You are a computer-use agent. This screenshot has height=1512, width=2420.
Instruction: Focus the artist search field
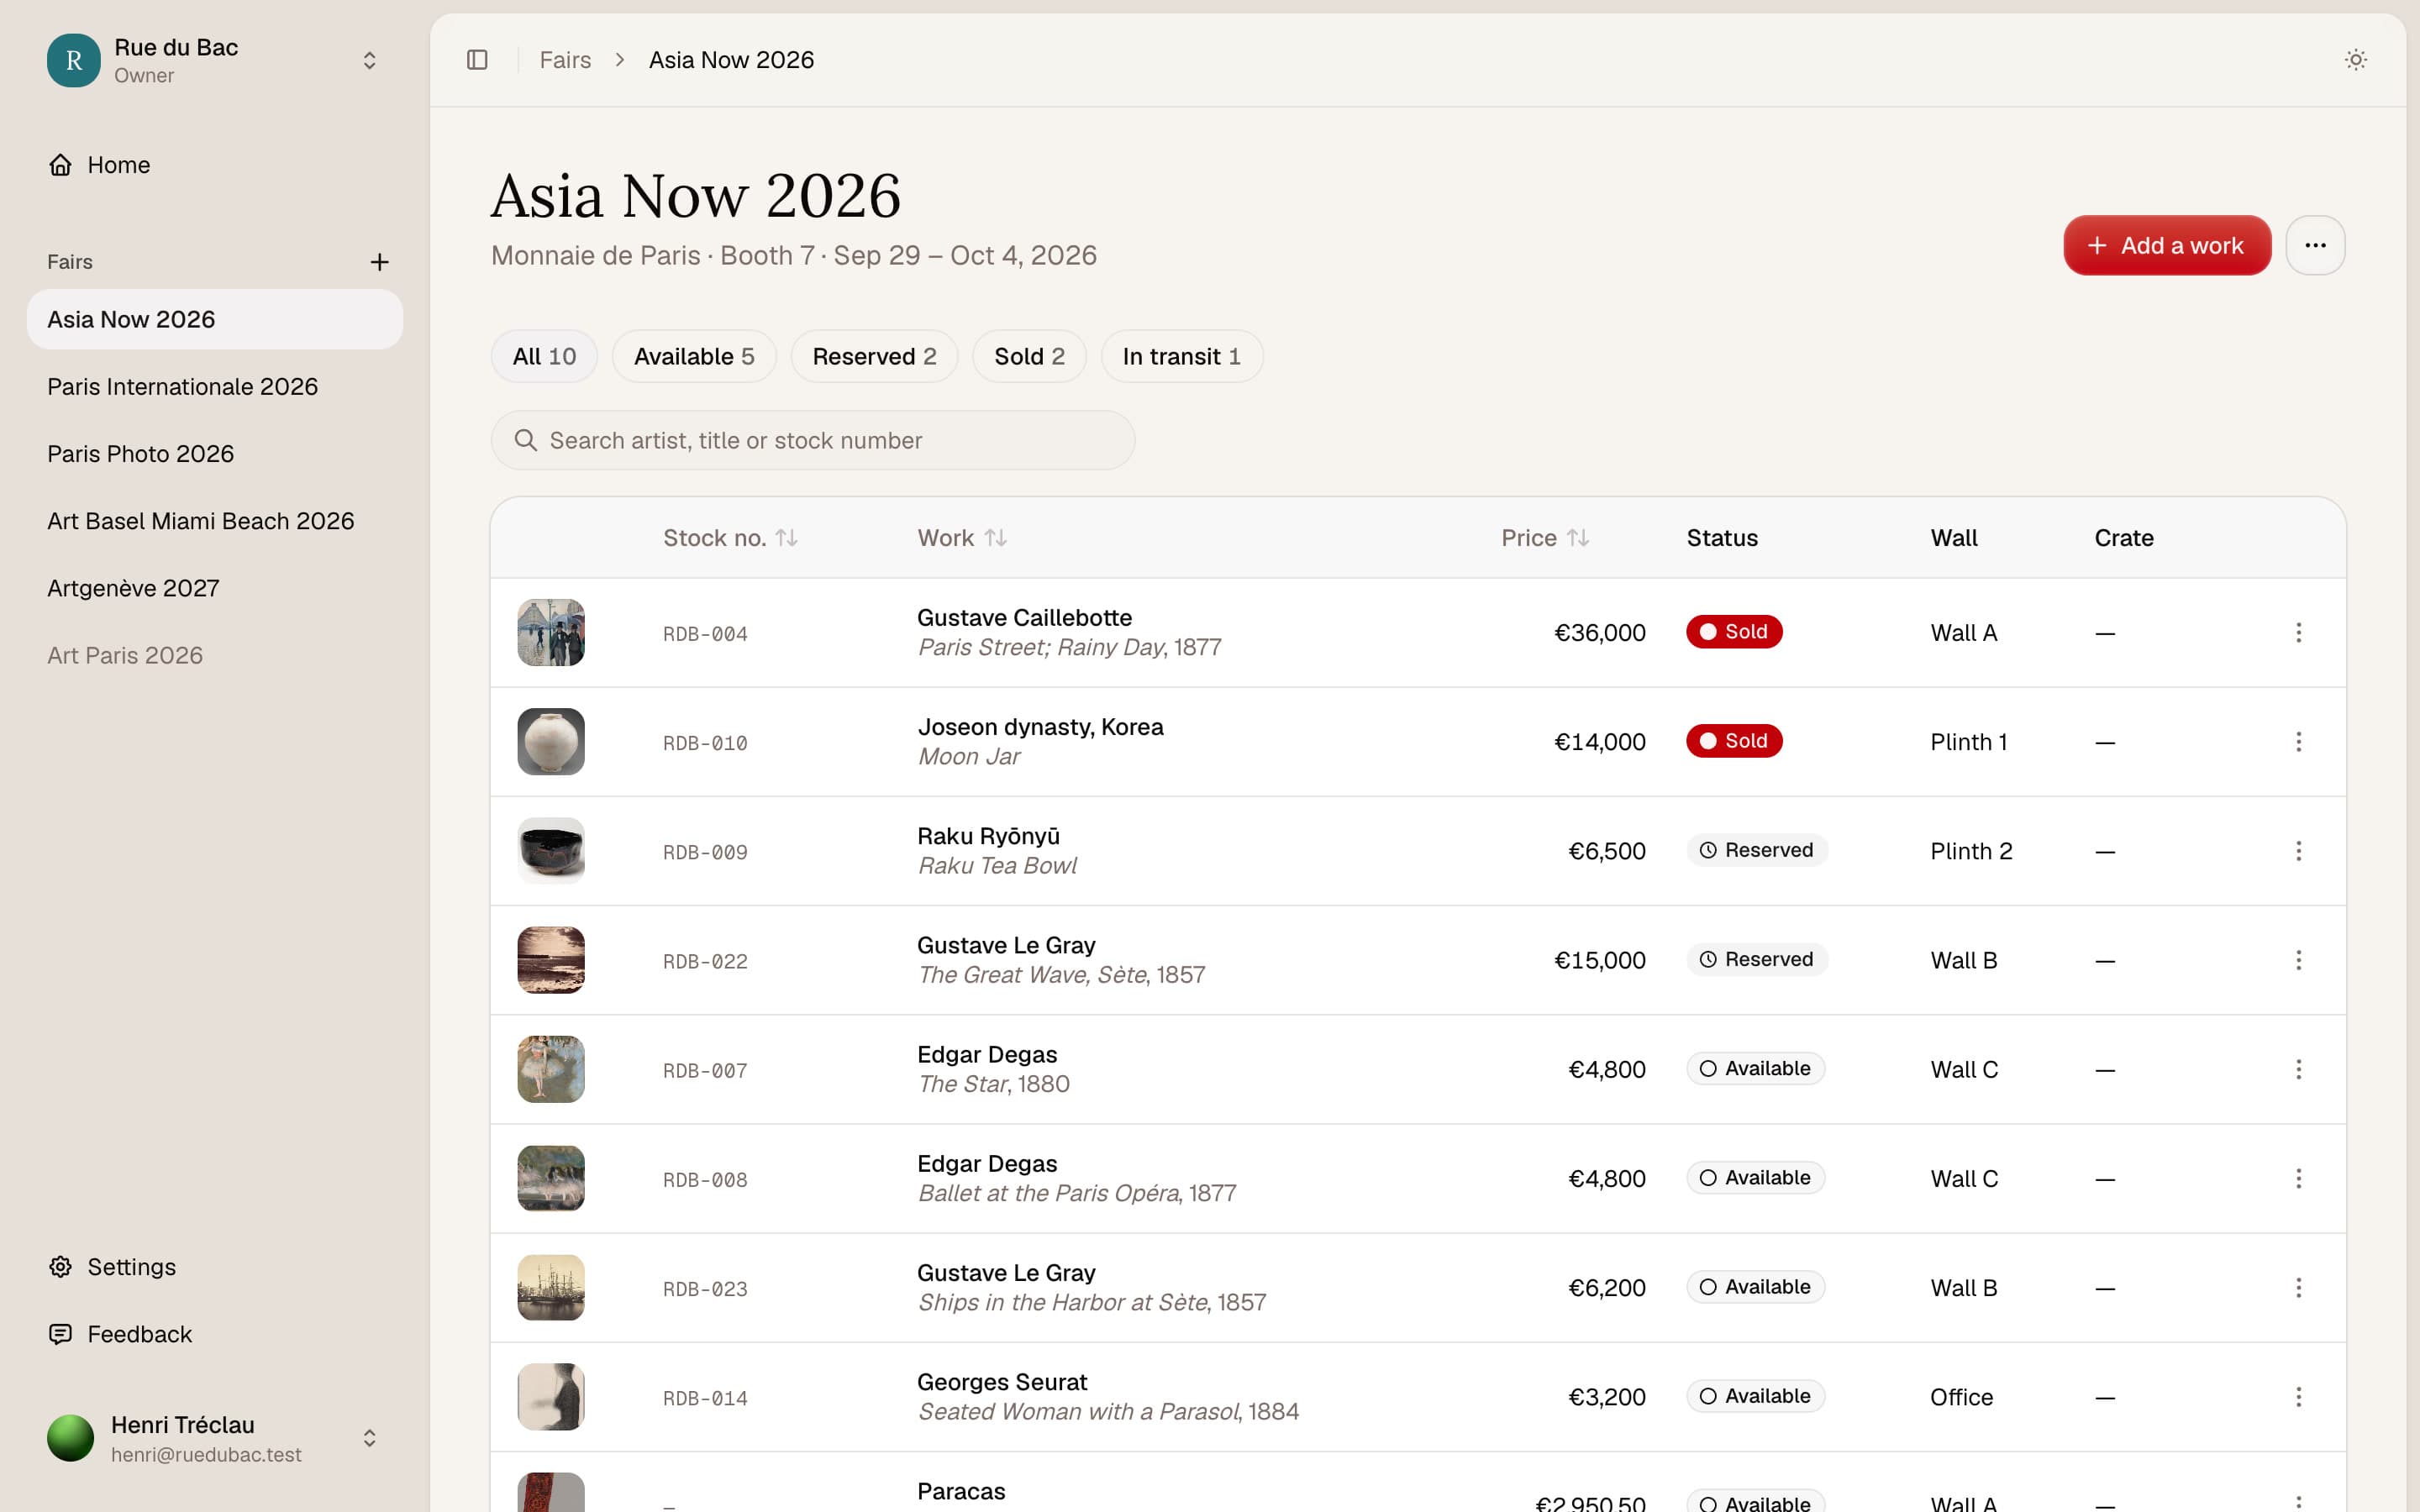812,440
